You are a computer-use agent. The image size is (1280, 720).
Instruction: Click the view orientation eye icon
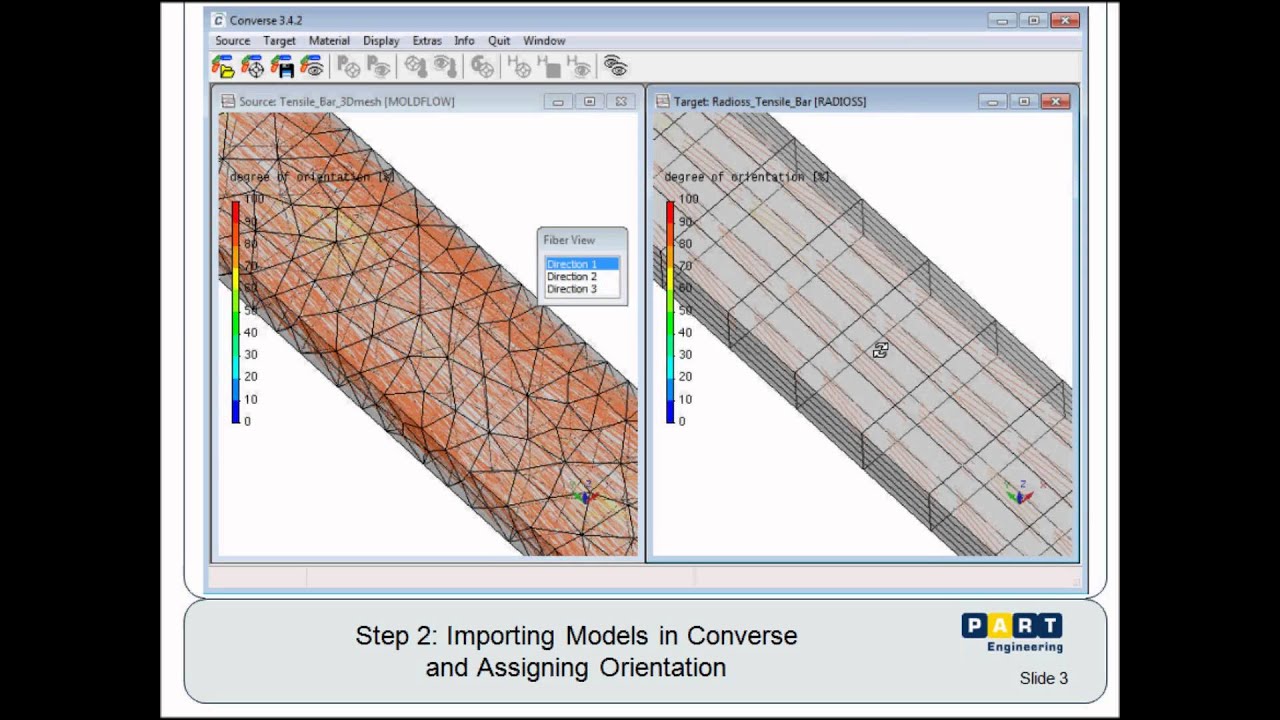tap(312, 67)
